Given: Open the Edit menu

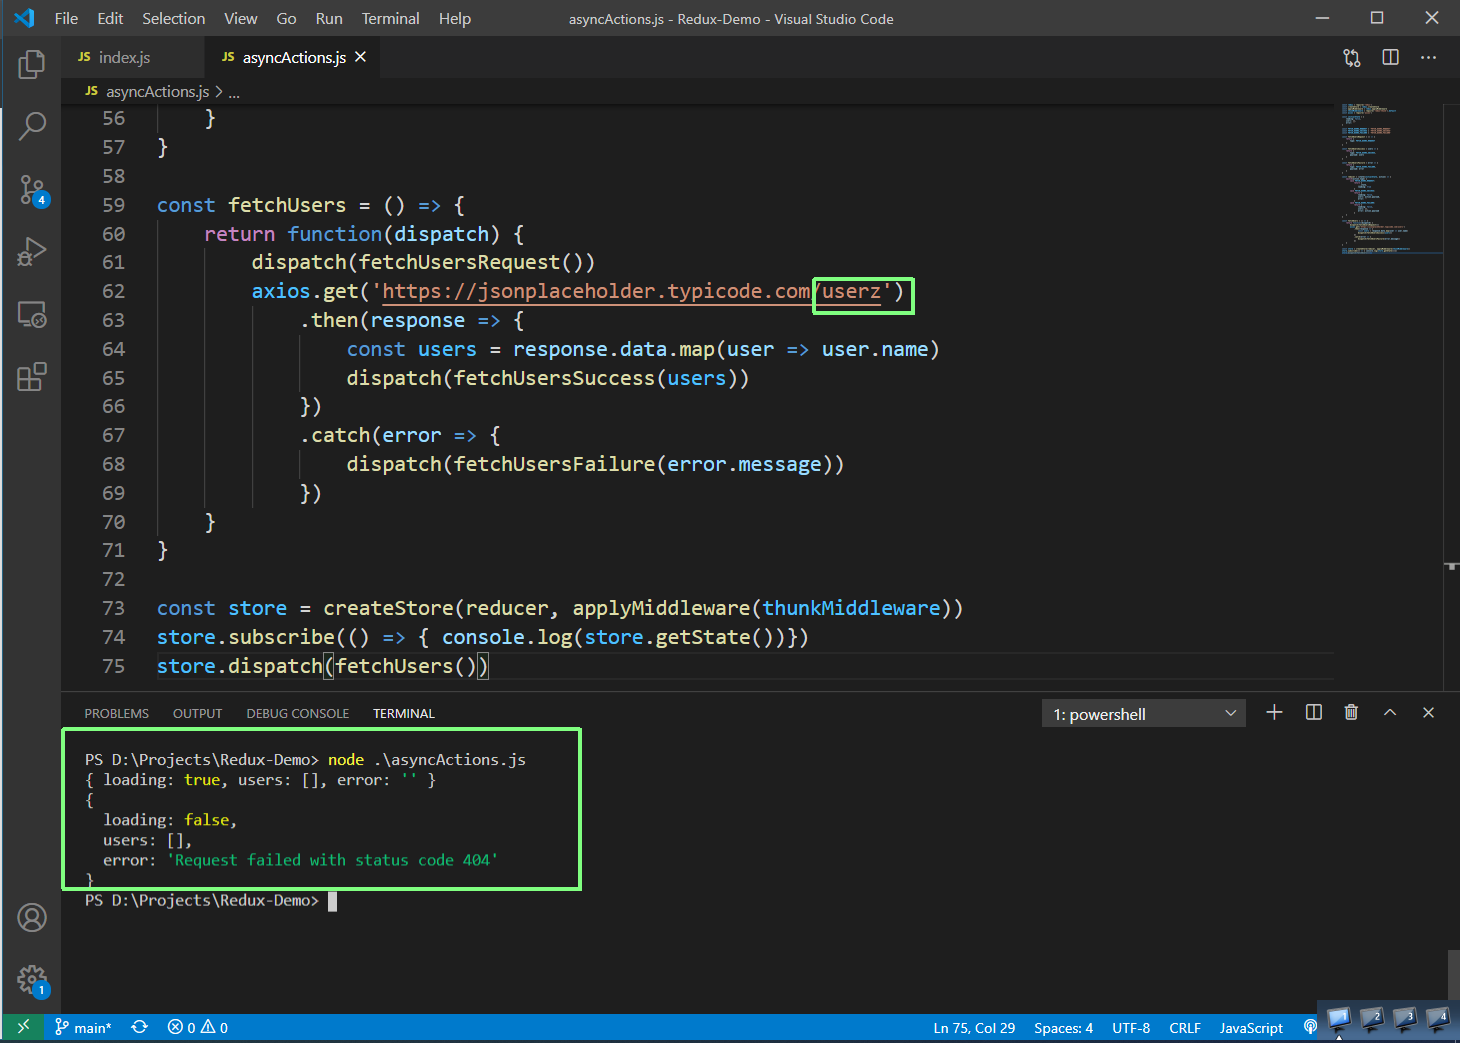Looking at the screenshot, I should tap(110, 18).
